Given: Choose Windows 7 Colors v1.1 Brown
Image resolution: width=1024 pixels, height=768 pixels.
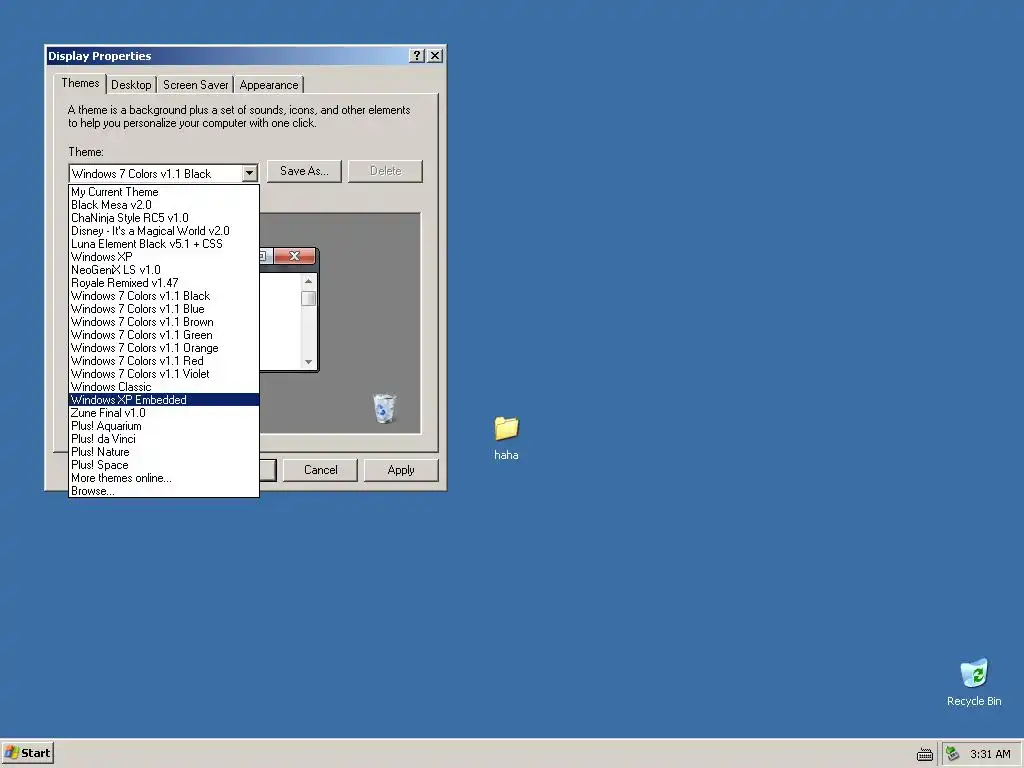Looking at the screenshot, I should tap(164, 322).
